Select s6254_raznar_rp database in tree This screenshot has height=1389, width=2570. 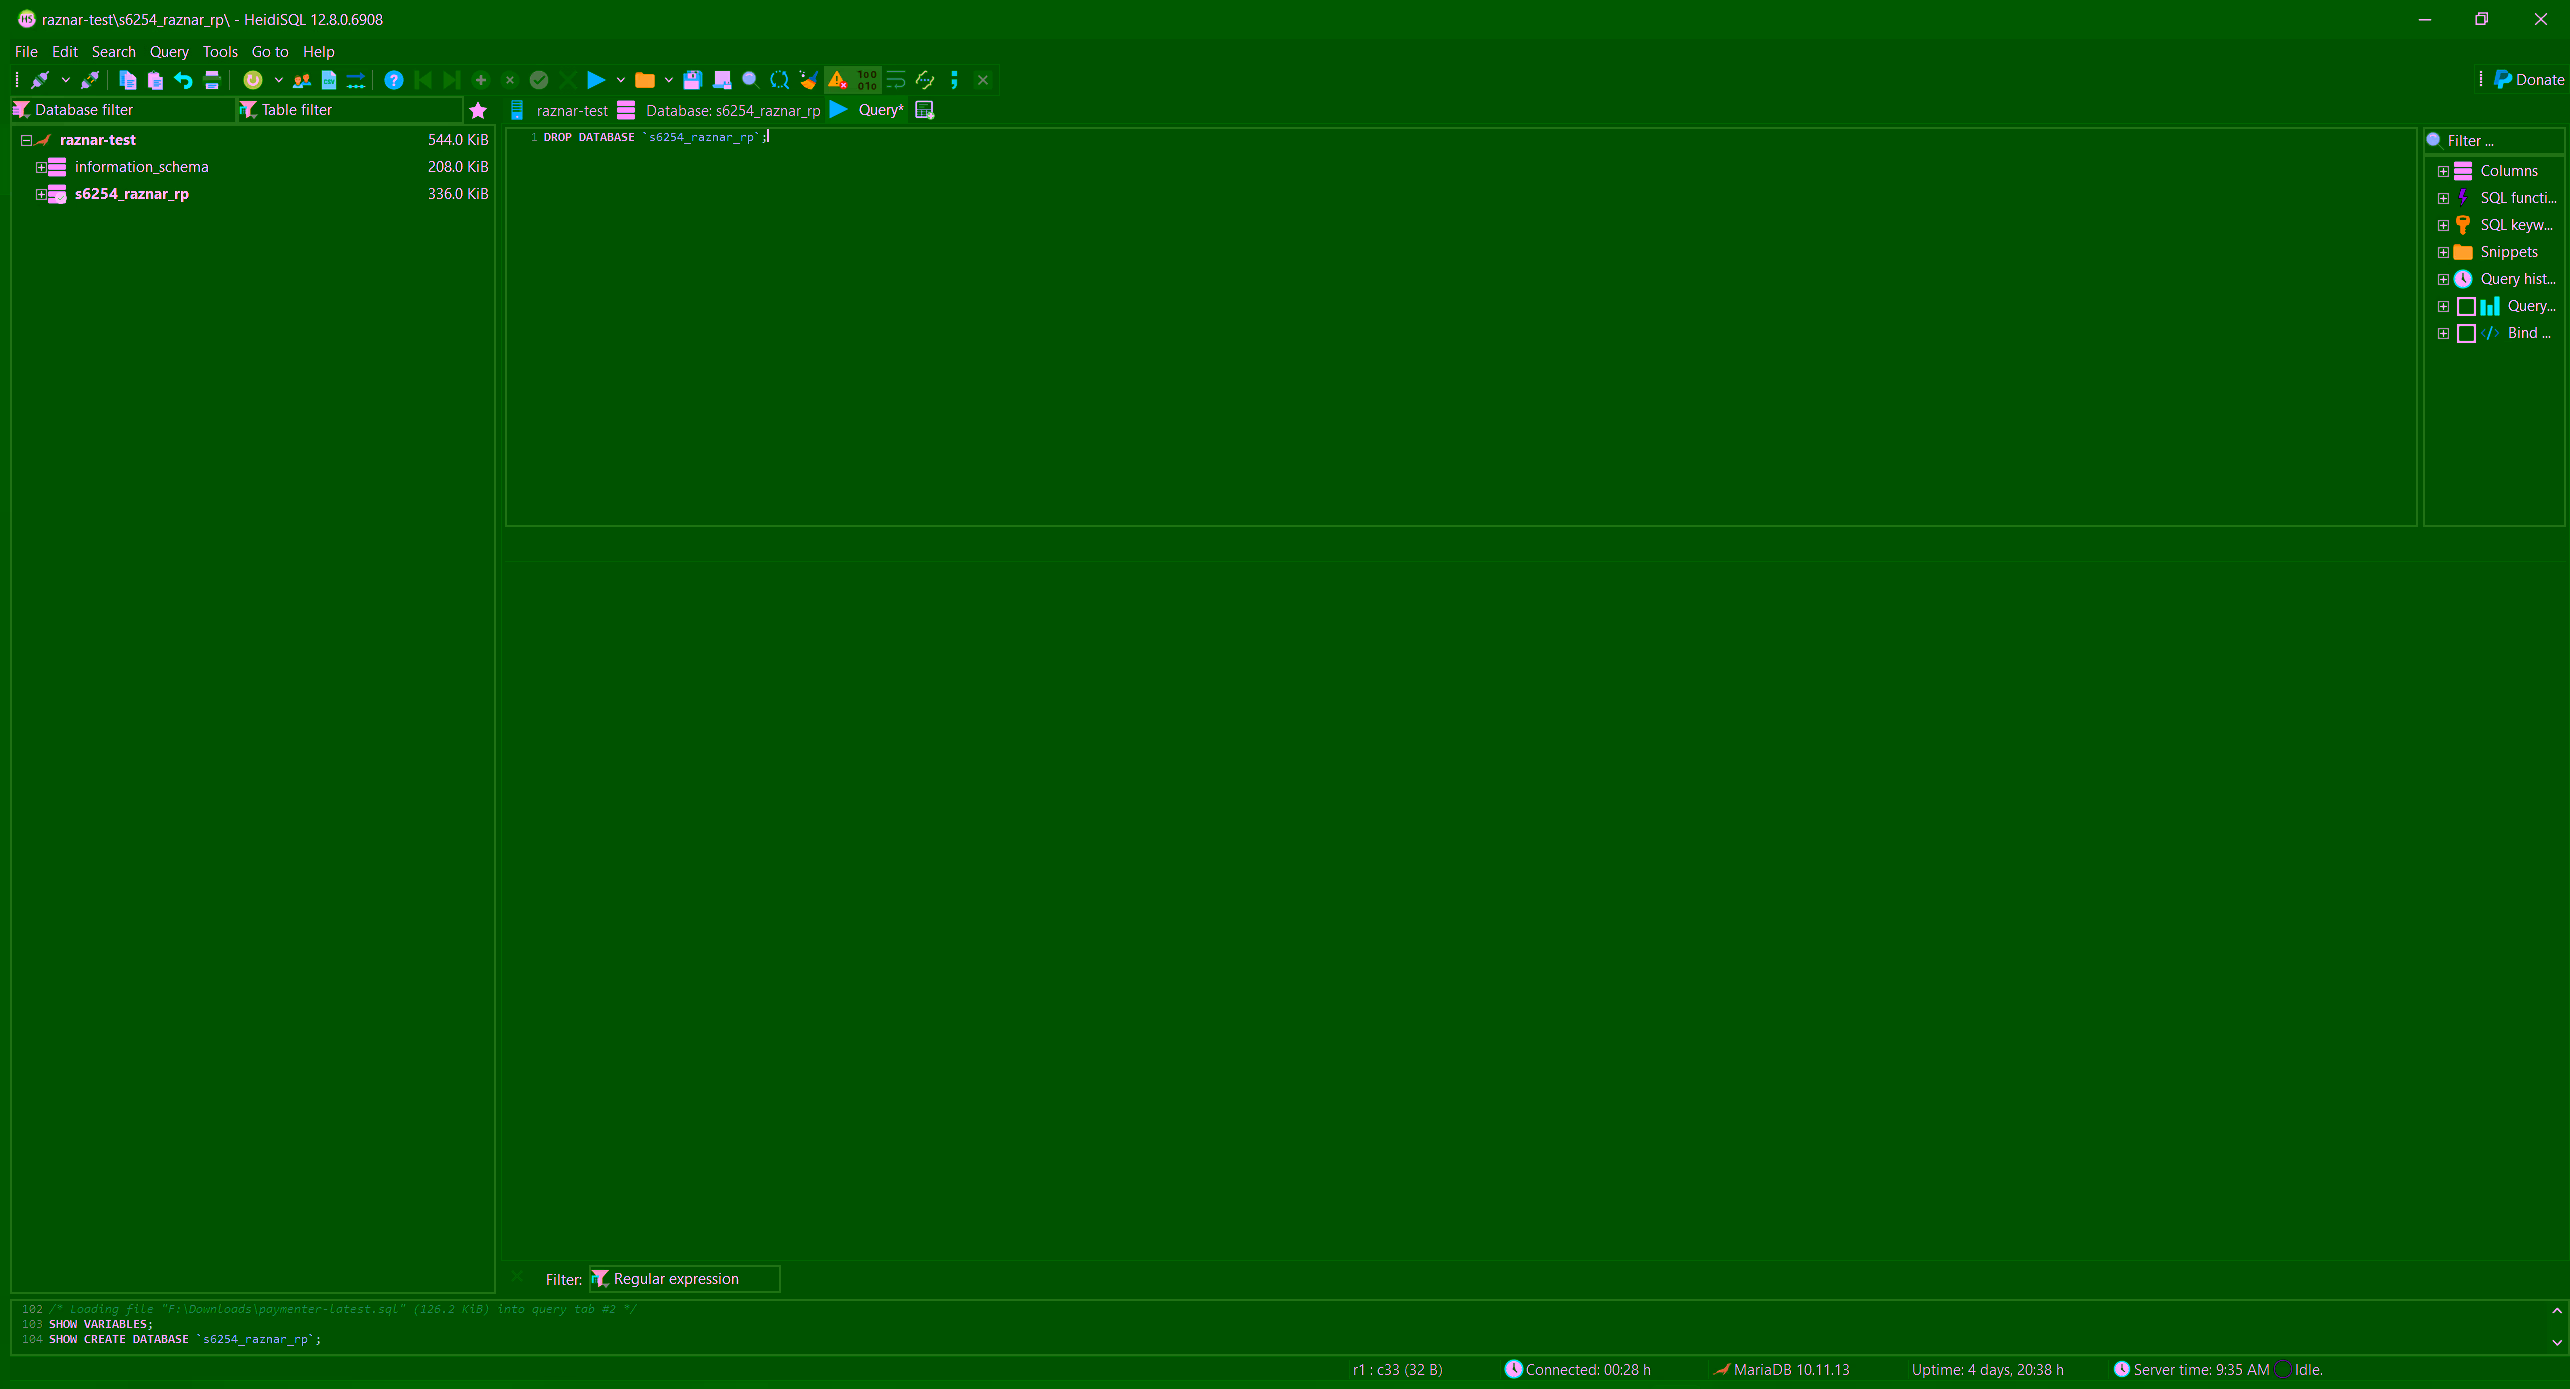[131, 194]
